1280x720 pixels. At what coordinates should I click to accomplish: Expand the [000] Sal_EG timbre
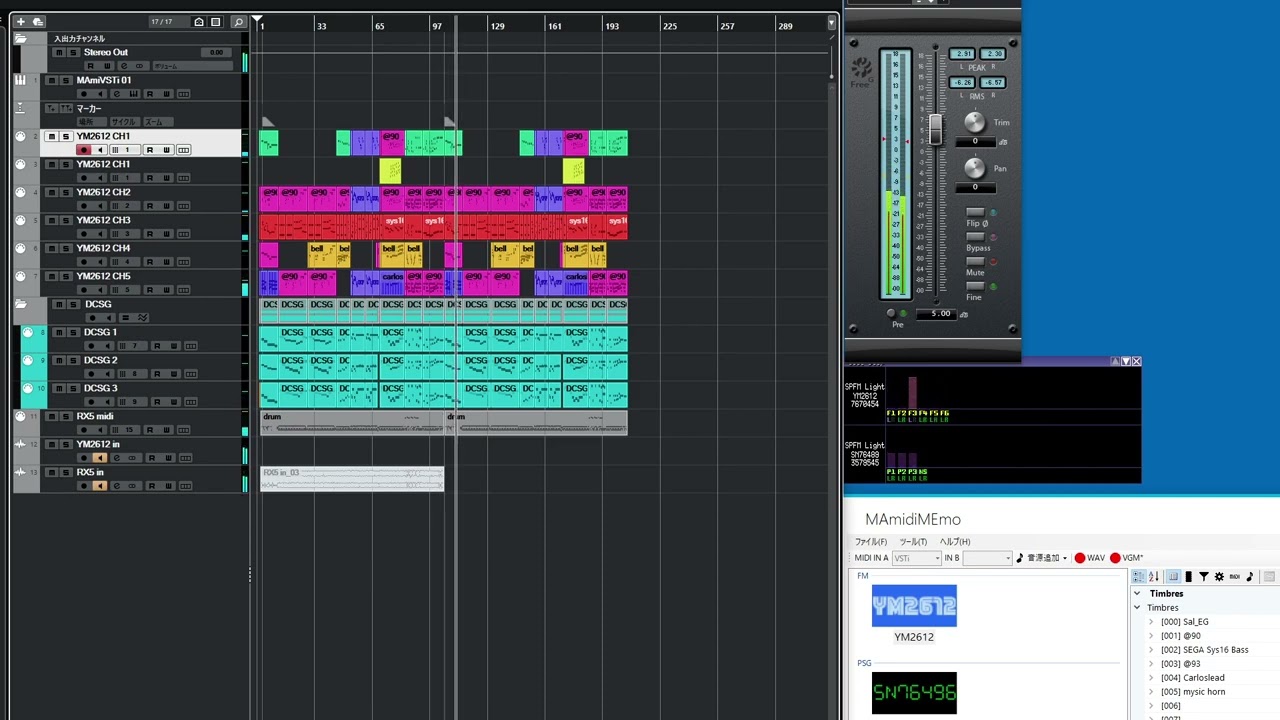pyautogui.click(x=1151, y=622)
